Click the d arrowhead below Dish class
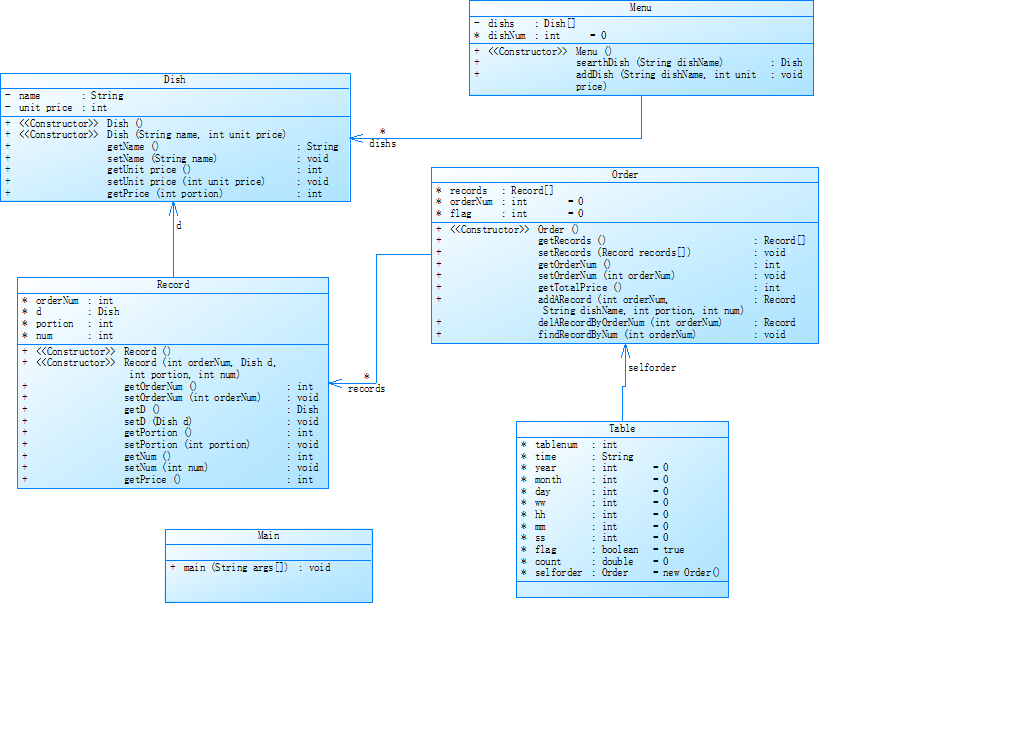The width and height of the screenshot is (1026, 754). tap(173, 209)
